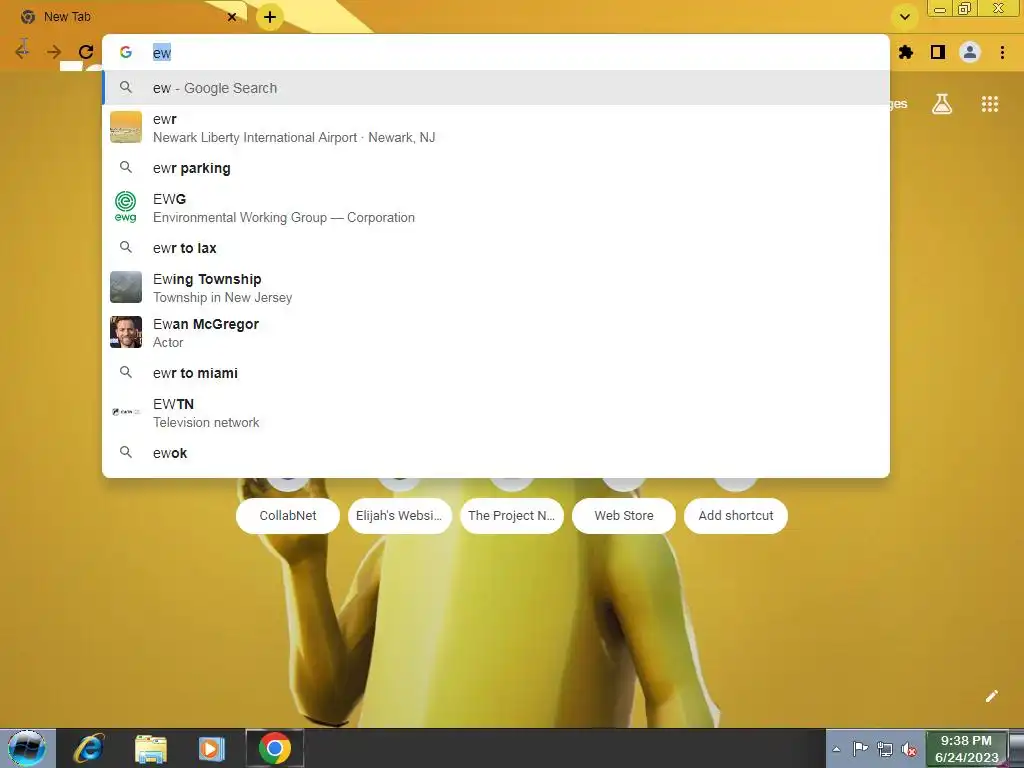Screen dimensions: 1024x768
Task: Choose the 'ew - Google Search' suggestion
Action: [496, 88]
